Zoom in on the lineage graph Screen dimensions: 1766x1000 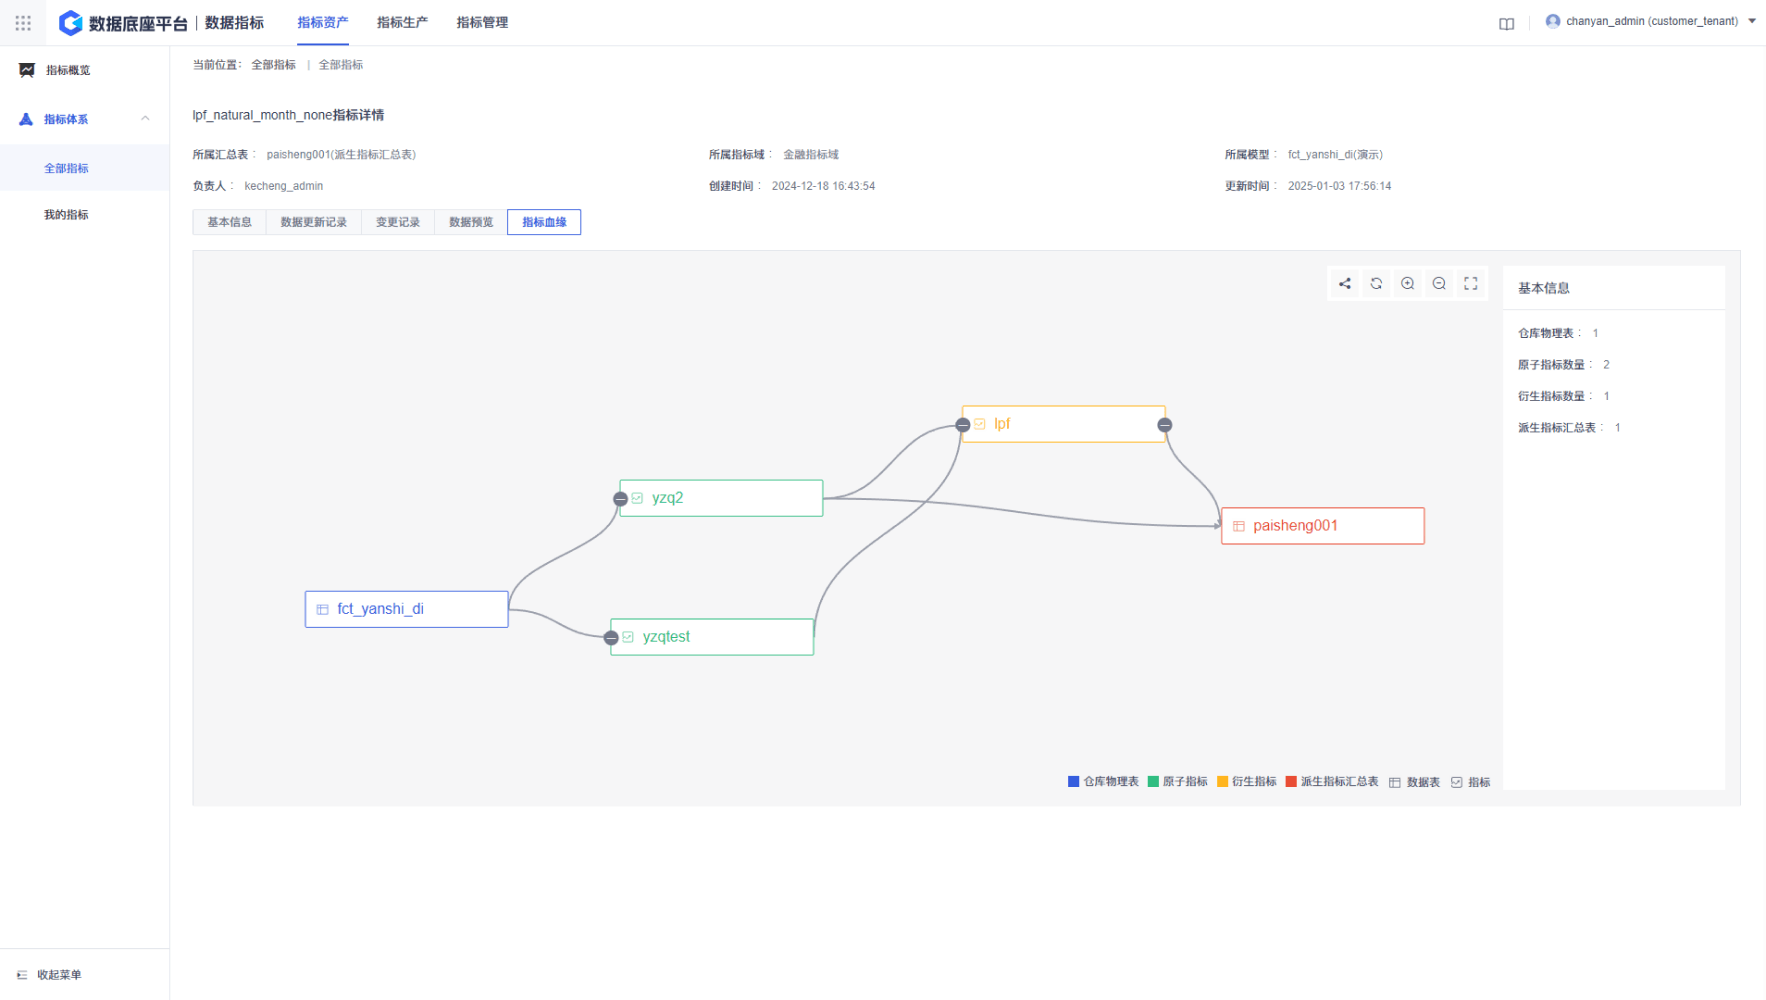point(1407,284)
